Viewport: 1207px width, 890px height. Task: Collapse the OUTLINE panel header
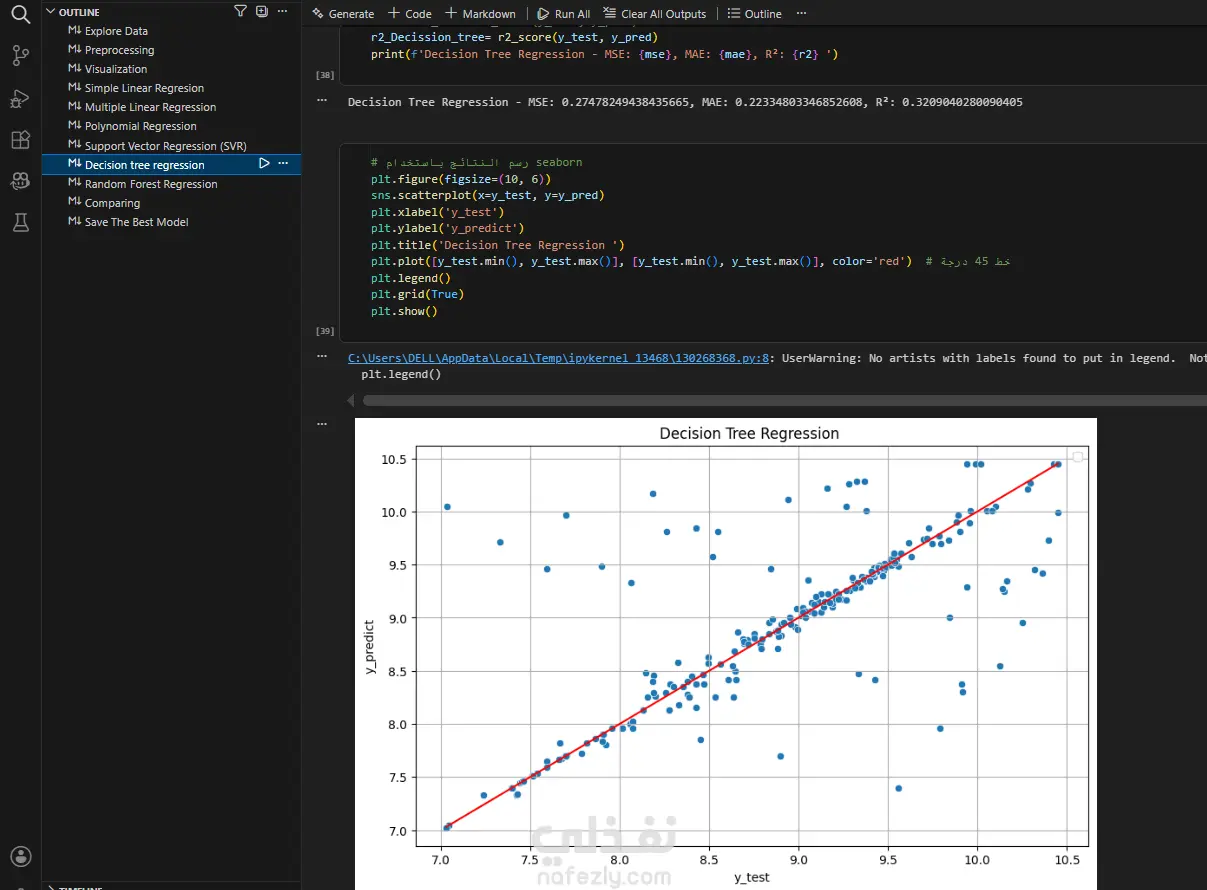[79, 12]
